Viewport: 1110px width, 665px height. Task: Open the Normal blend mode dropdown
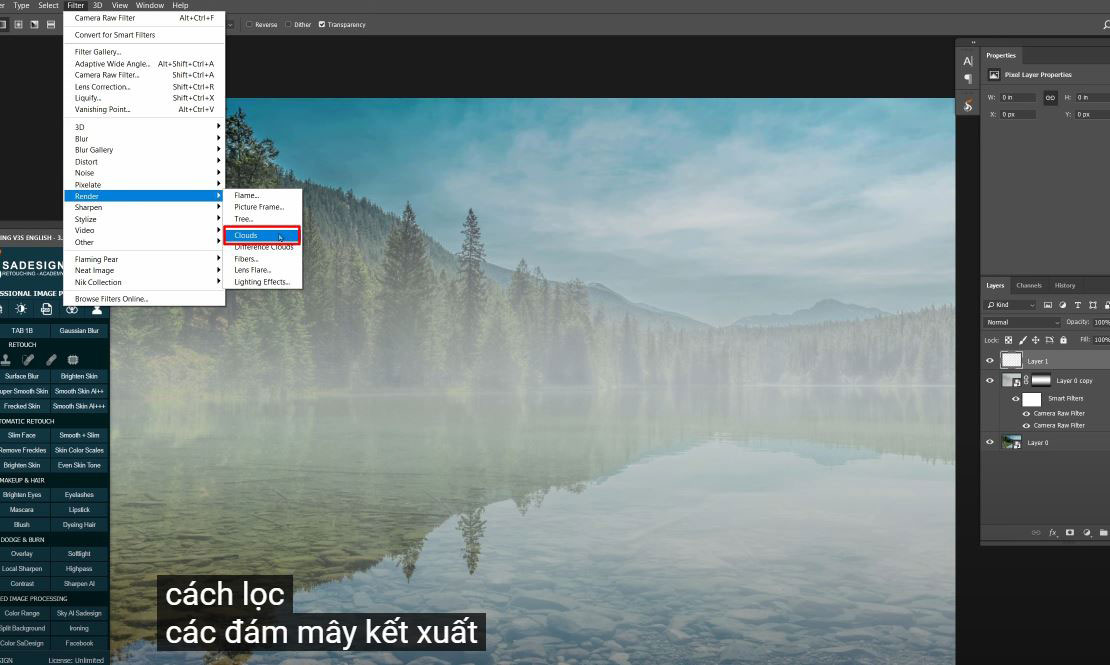click(x=1022, y=322)
